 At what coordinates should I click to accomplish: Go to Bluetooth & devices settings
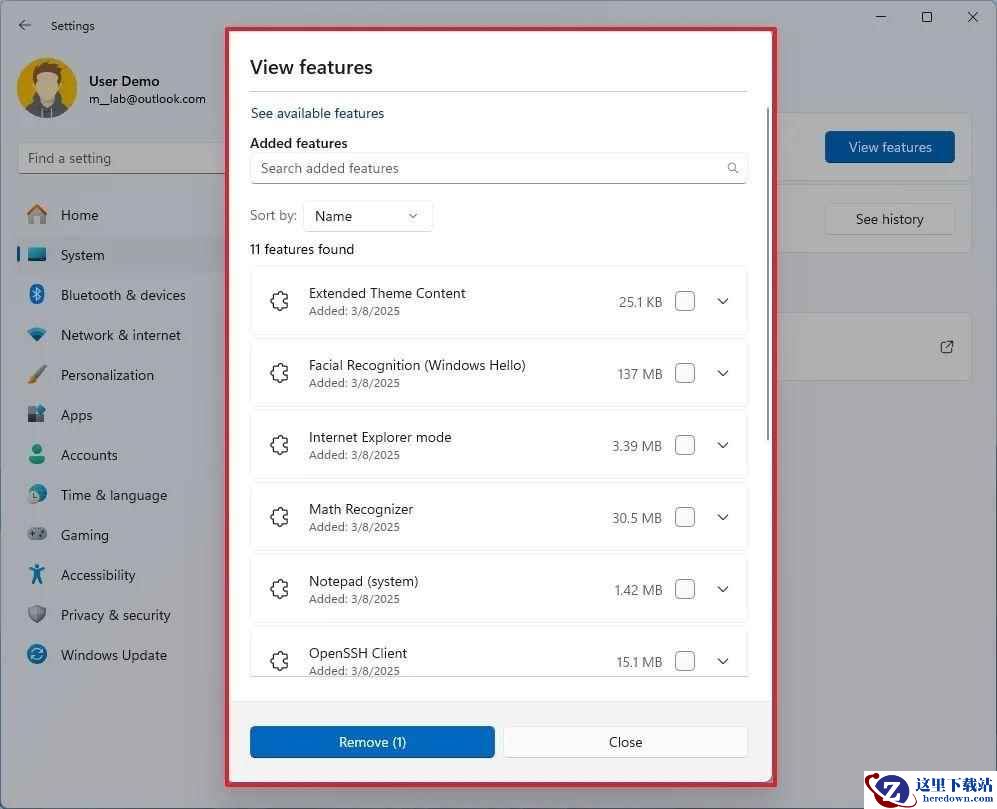tap(123, 295)
